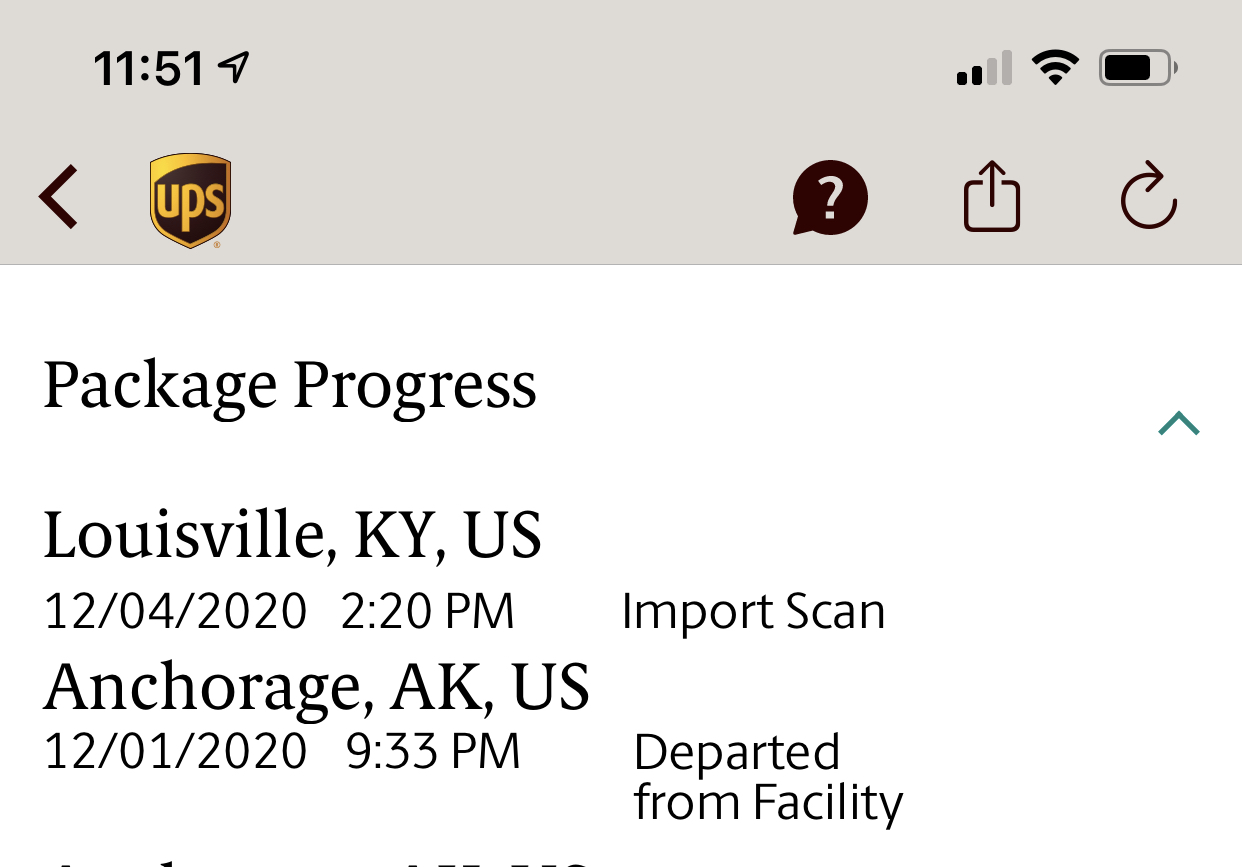Tap the 9:33 PM timestamp
The height and width of the screenshot is (867, 1242).
(x=433, y=751)
